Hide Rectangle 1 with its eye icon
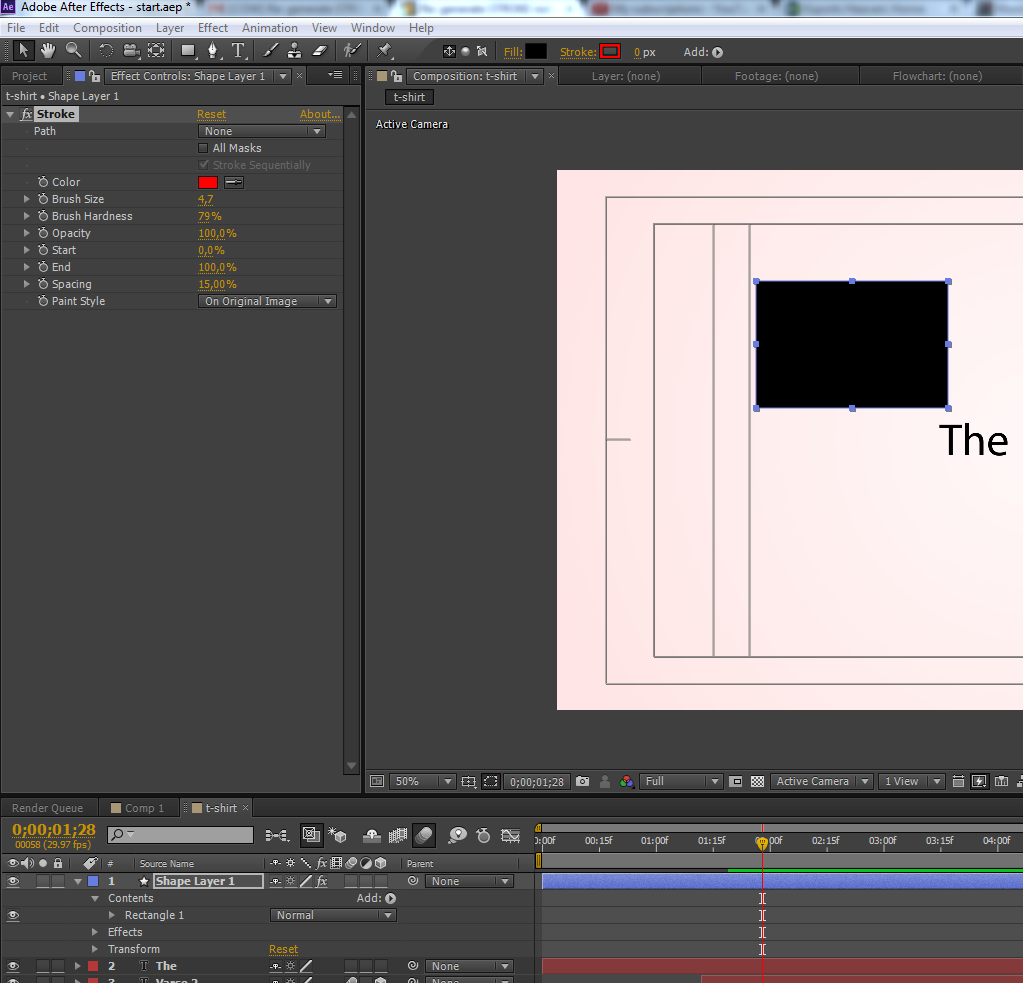The width and height of the screenshot is (1023, 983). coord(12,915)
